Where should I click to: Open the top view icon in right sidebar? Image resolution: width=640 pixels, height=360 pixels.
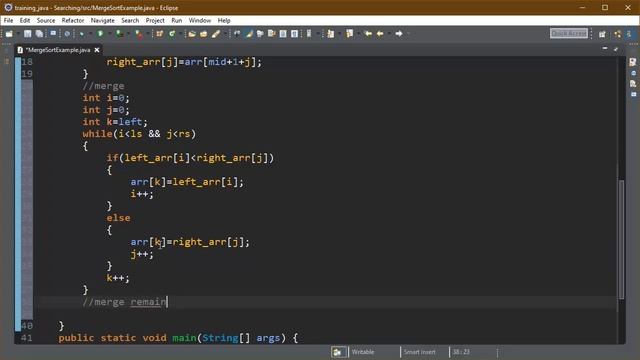(x=633, y=62)
